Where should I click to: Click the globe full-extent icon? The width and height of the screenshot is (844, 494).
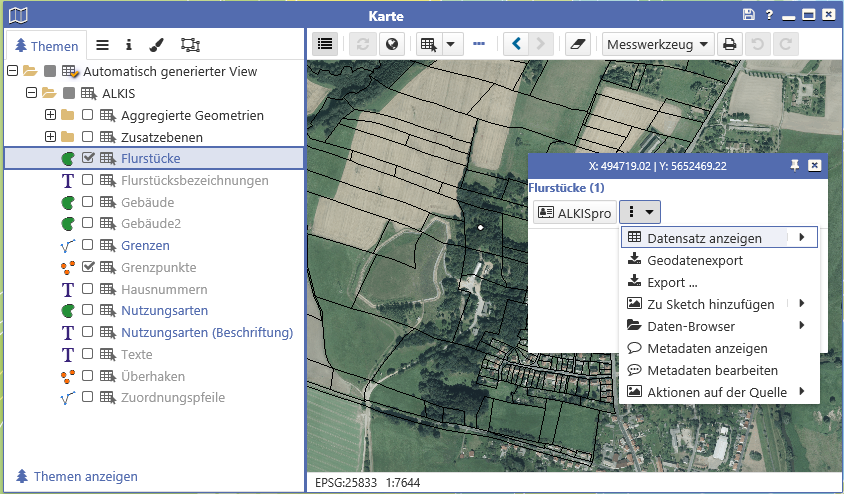pyautogui.click(x=391, y=44)
